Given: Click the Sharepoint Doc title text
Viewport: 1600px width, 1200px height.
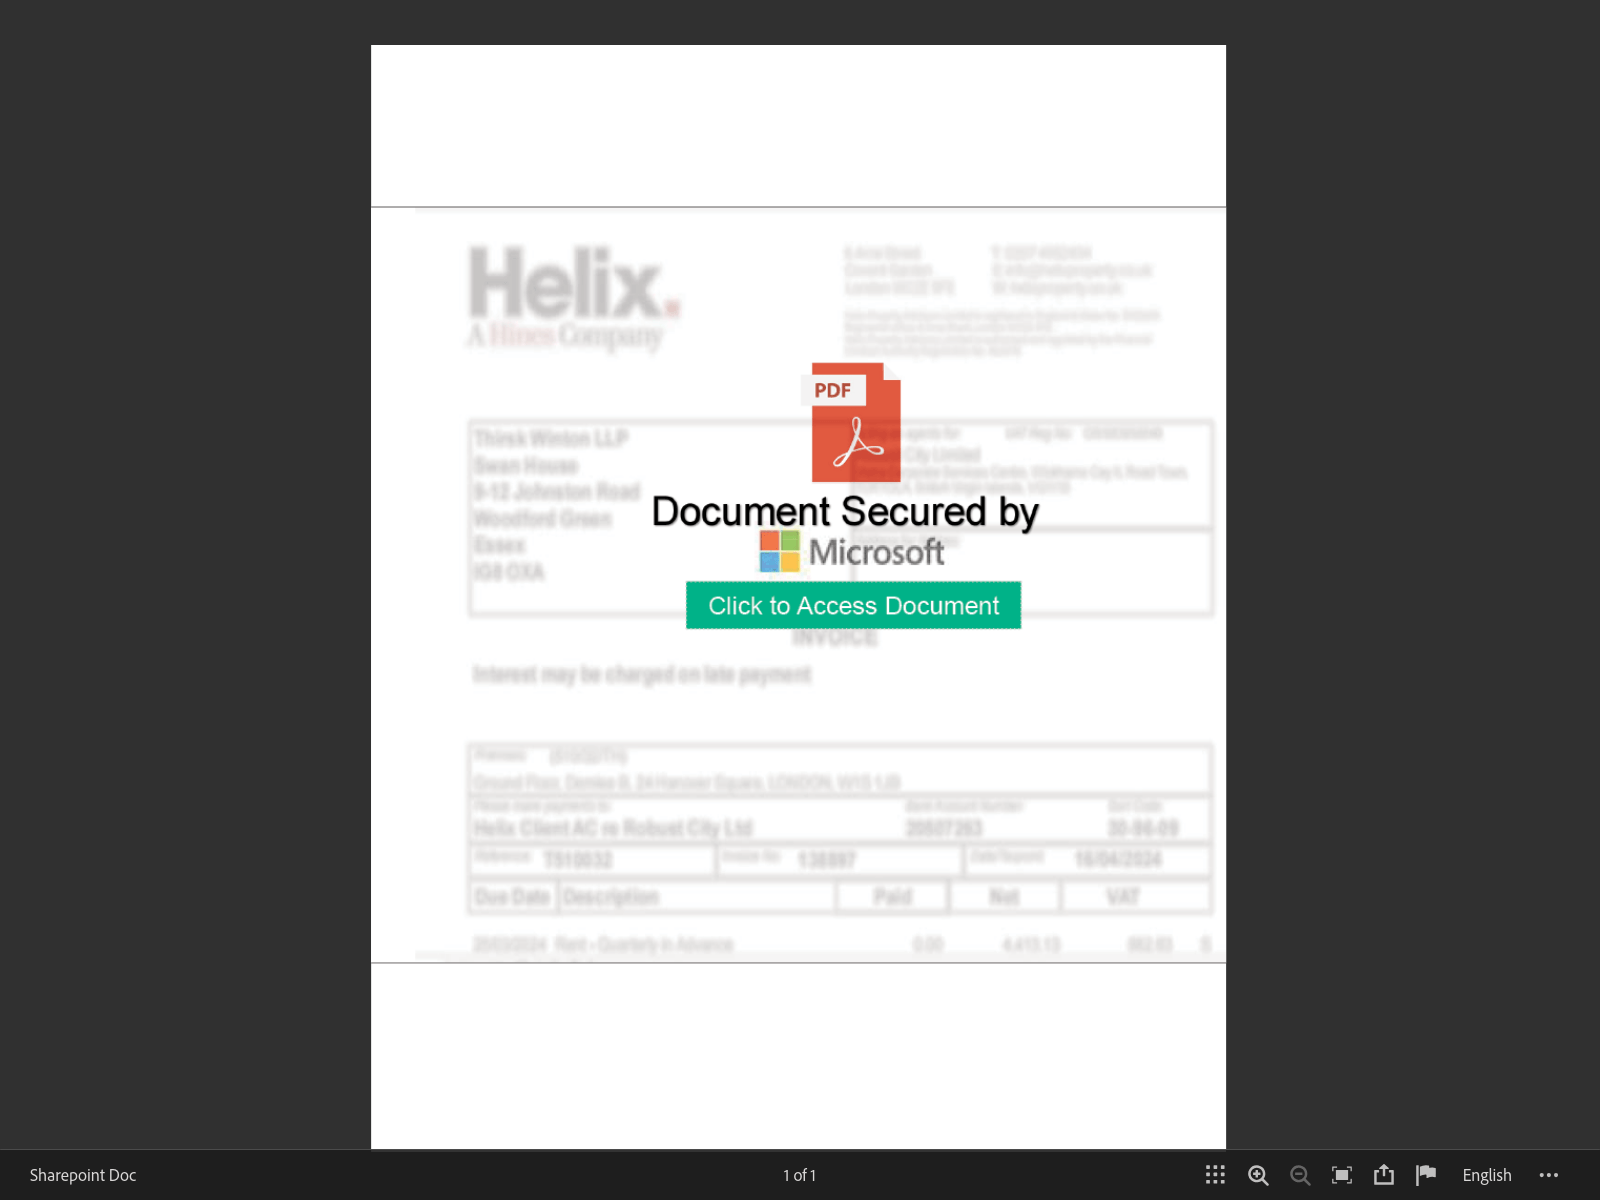Looking at the screenshot, I should [83, 1175].
